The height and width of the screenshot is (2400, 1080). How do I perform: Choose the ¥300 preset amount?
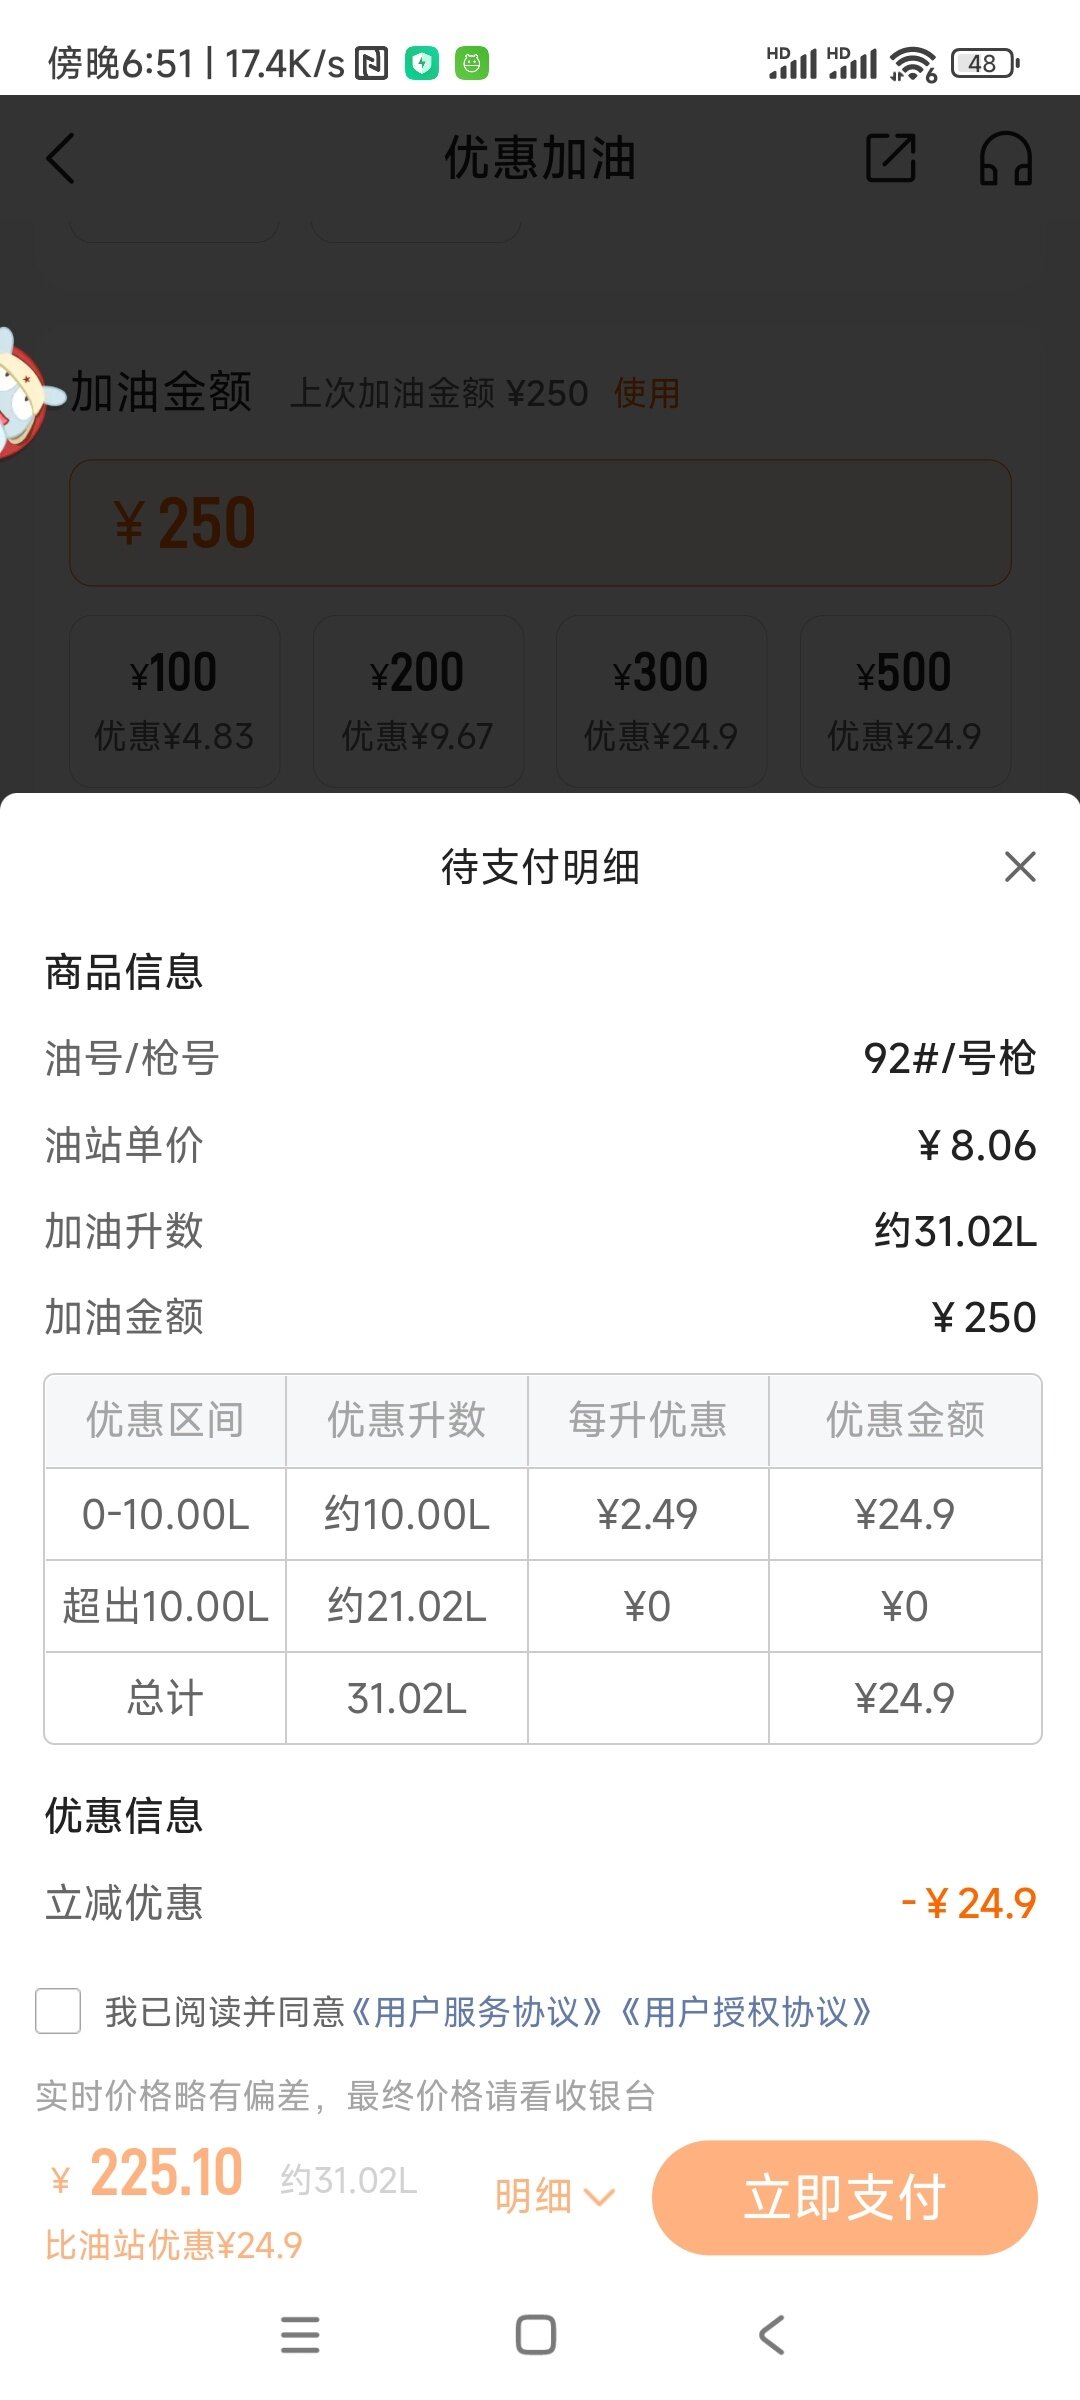coord(661,701)
